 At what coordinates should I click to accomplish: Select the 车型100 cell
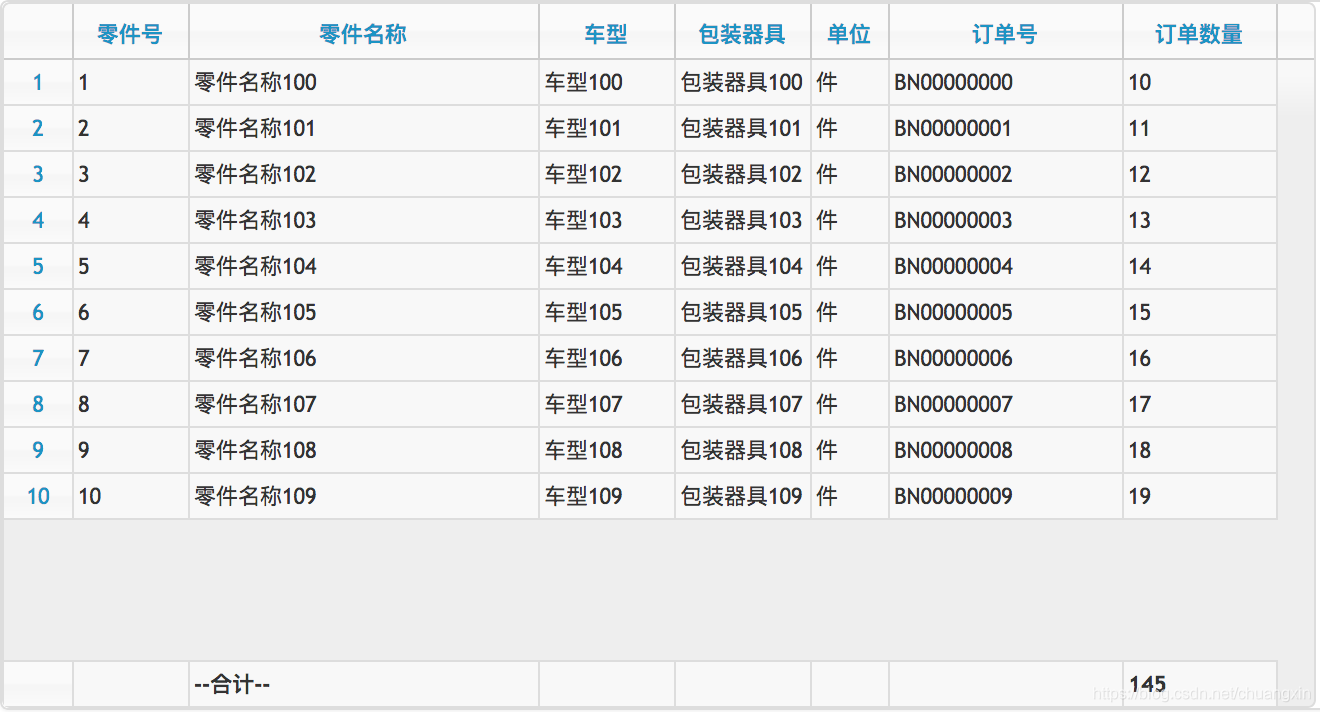[x=607, y=82]
